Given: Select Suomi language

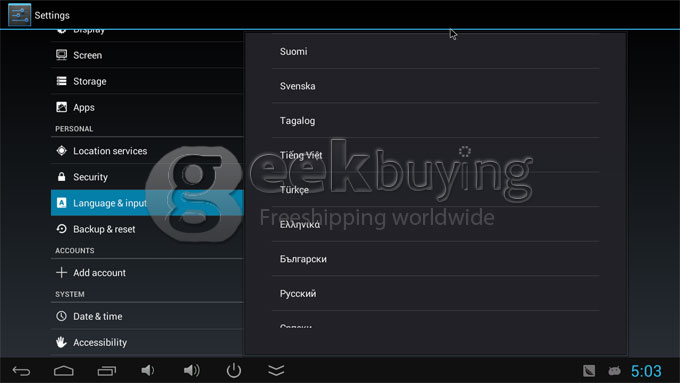Looking at the screenshot, I should pos(436,51).
